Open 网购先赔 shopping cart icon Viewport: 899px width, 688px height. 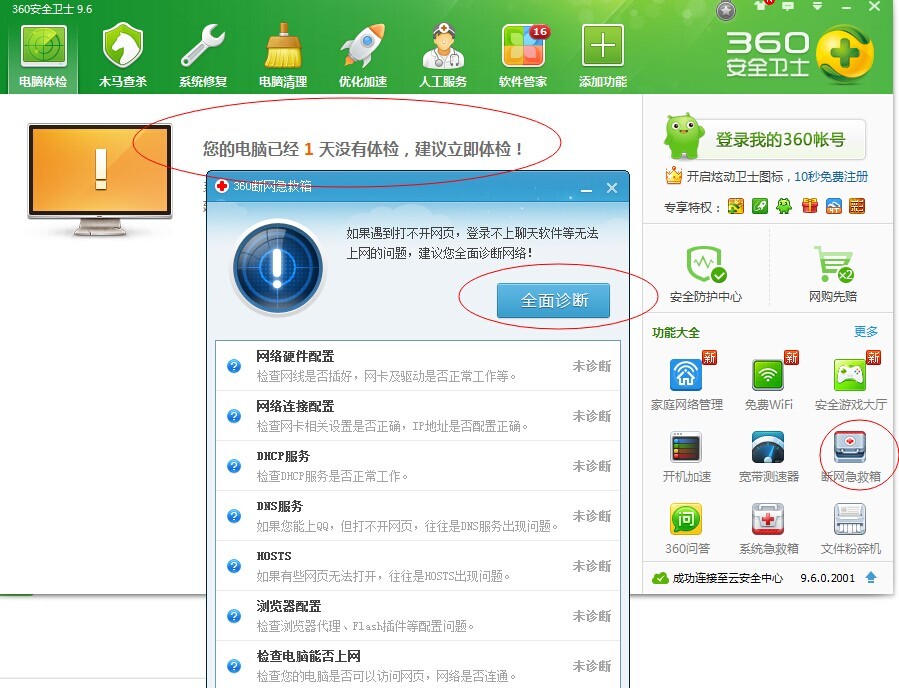pos(833,273)
